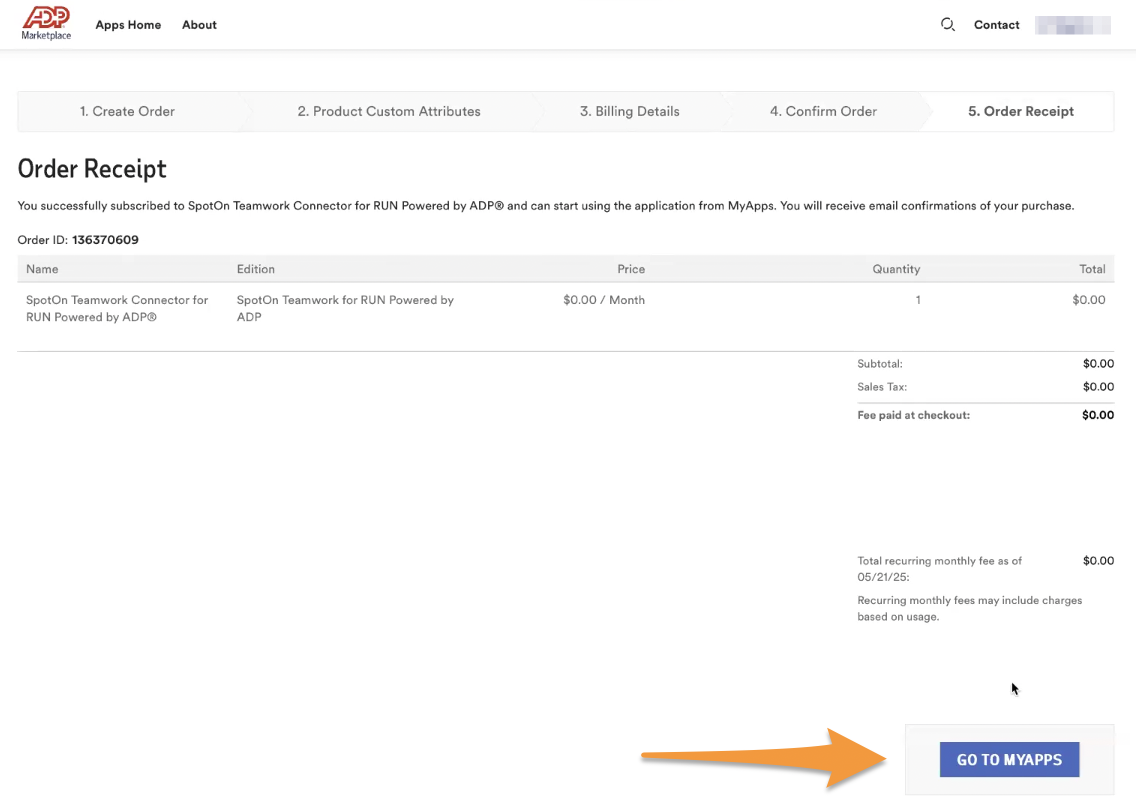Click the $0.00 / Month price cell

pyautogui.click(x=604, y=300)
